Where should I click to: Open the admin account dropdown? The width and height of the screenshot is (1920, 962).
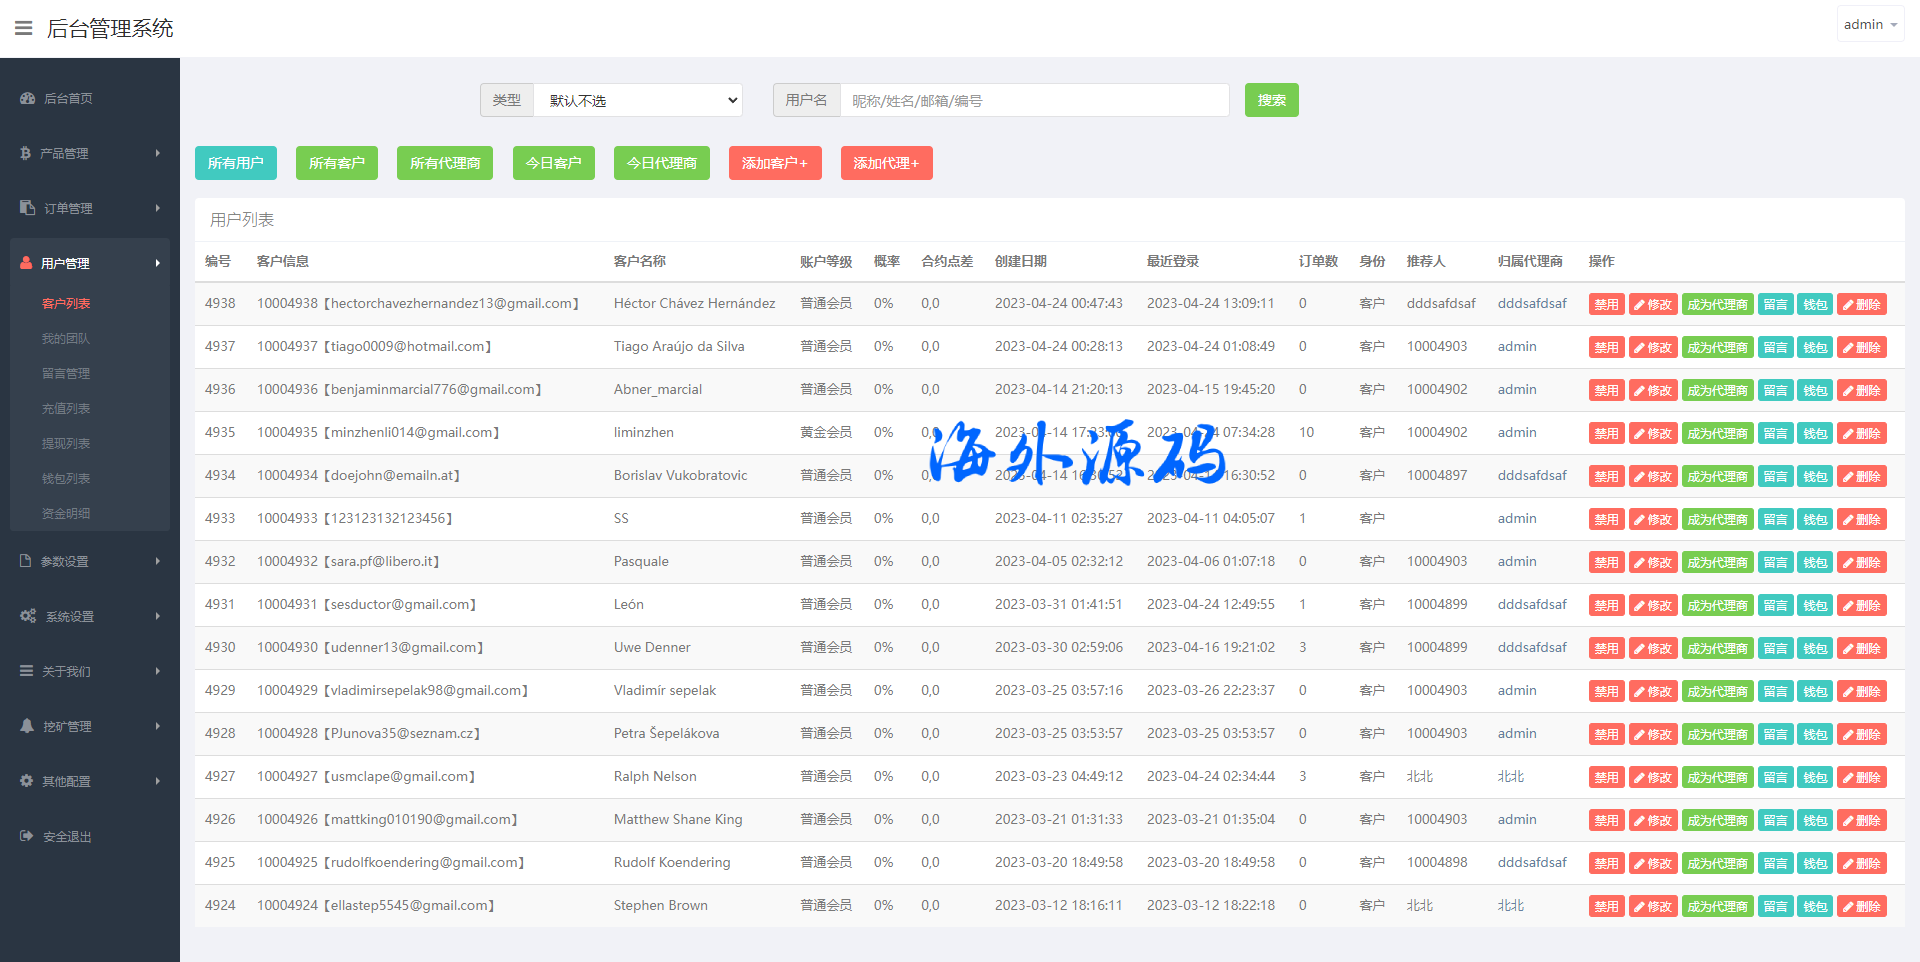tap(1869, 24)
